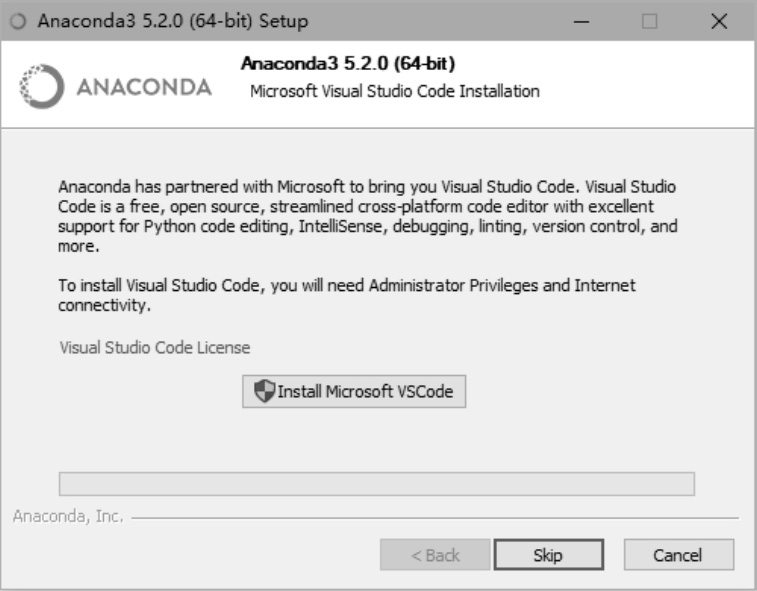Click the empty installation progress bar
Viewport: 757px width, 591px height.
pos(377,484)
